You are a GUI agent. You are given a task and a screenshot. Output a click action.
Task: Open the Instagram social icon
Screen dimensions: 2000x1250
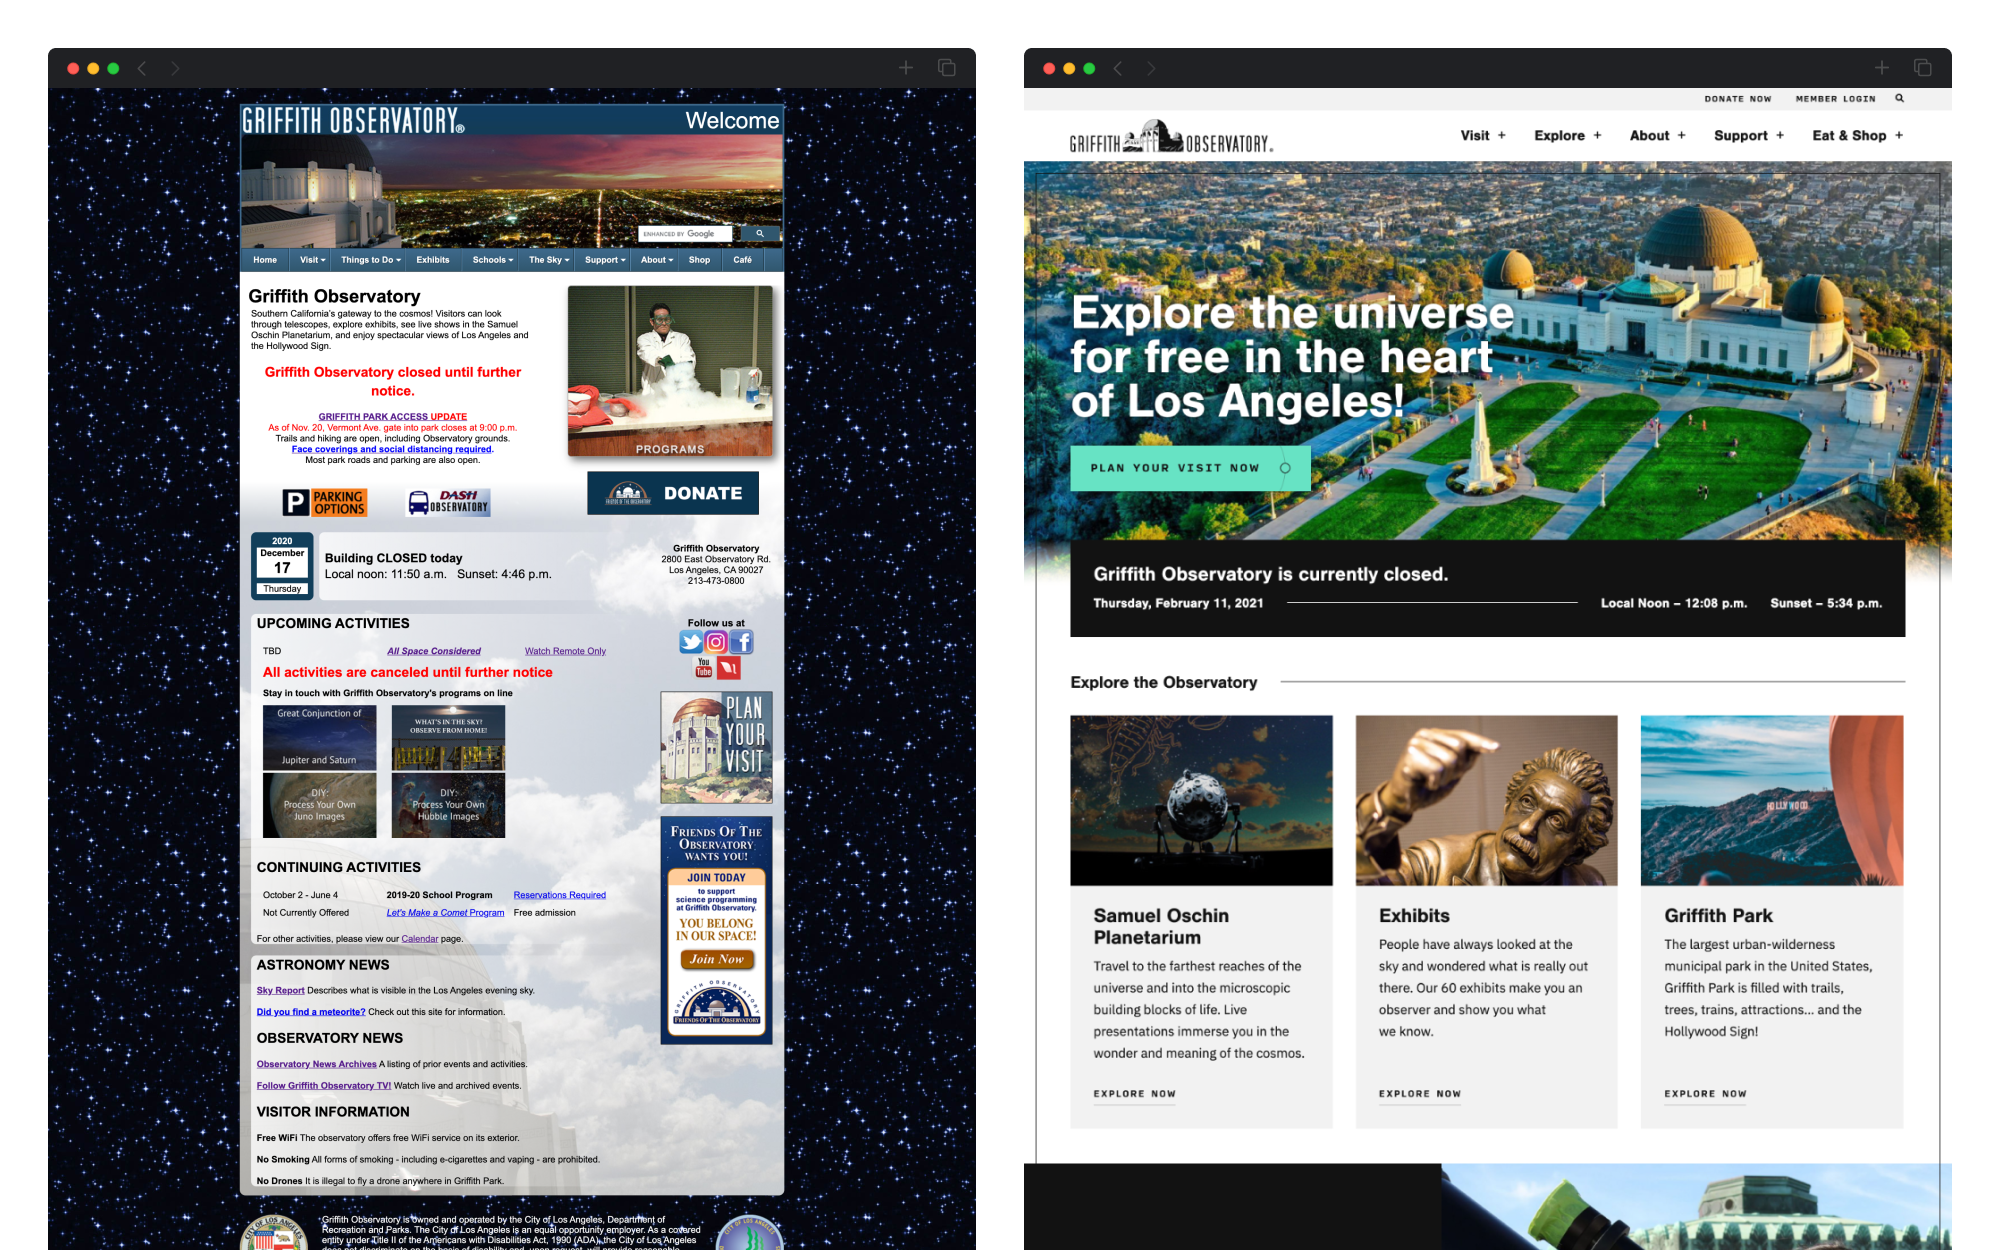[716, 642]
